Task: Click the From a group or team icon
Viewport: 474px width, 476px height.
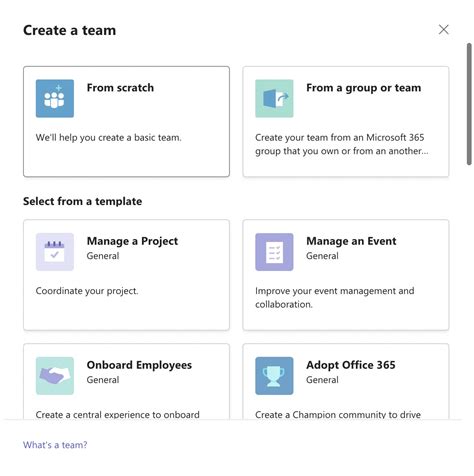Action: (274, 98)
